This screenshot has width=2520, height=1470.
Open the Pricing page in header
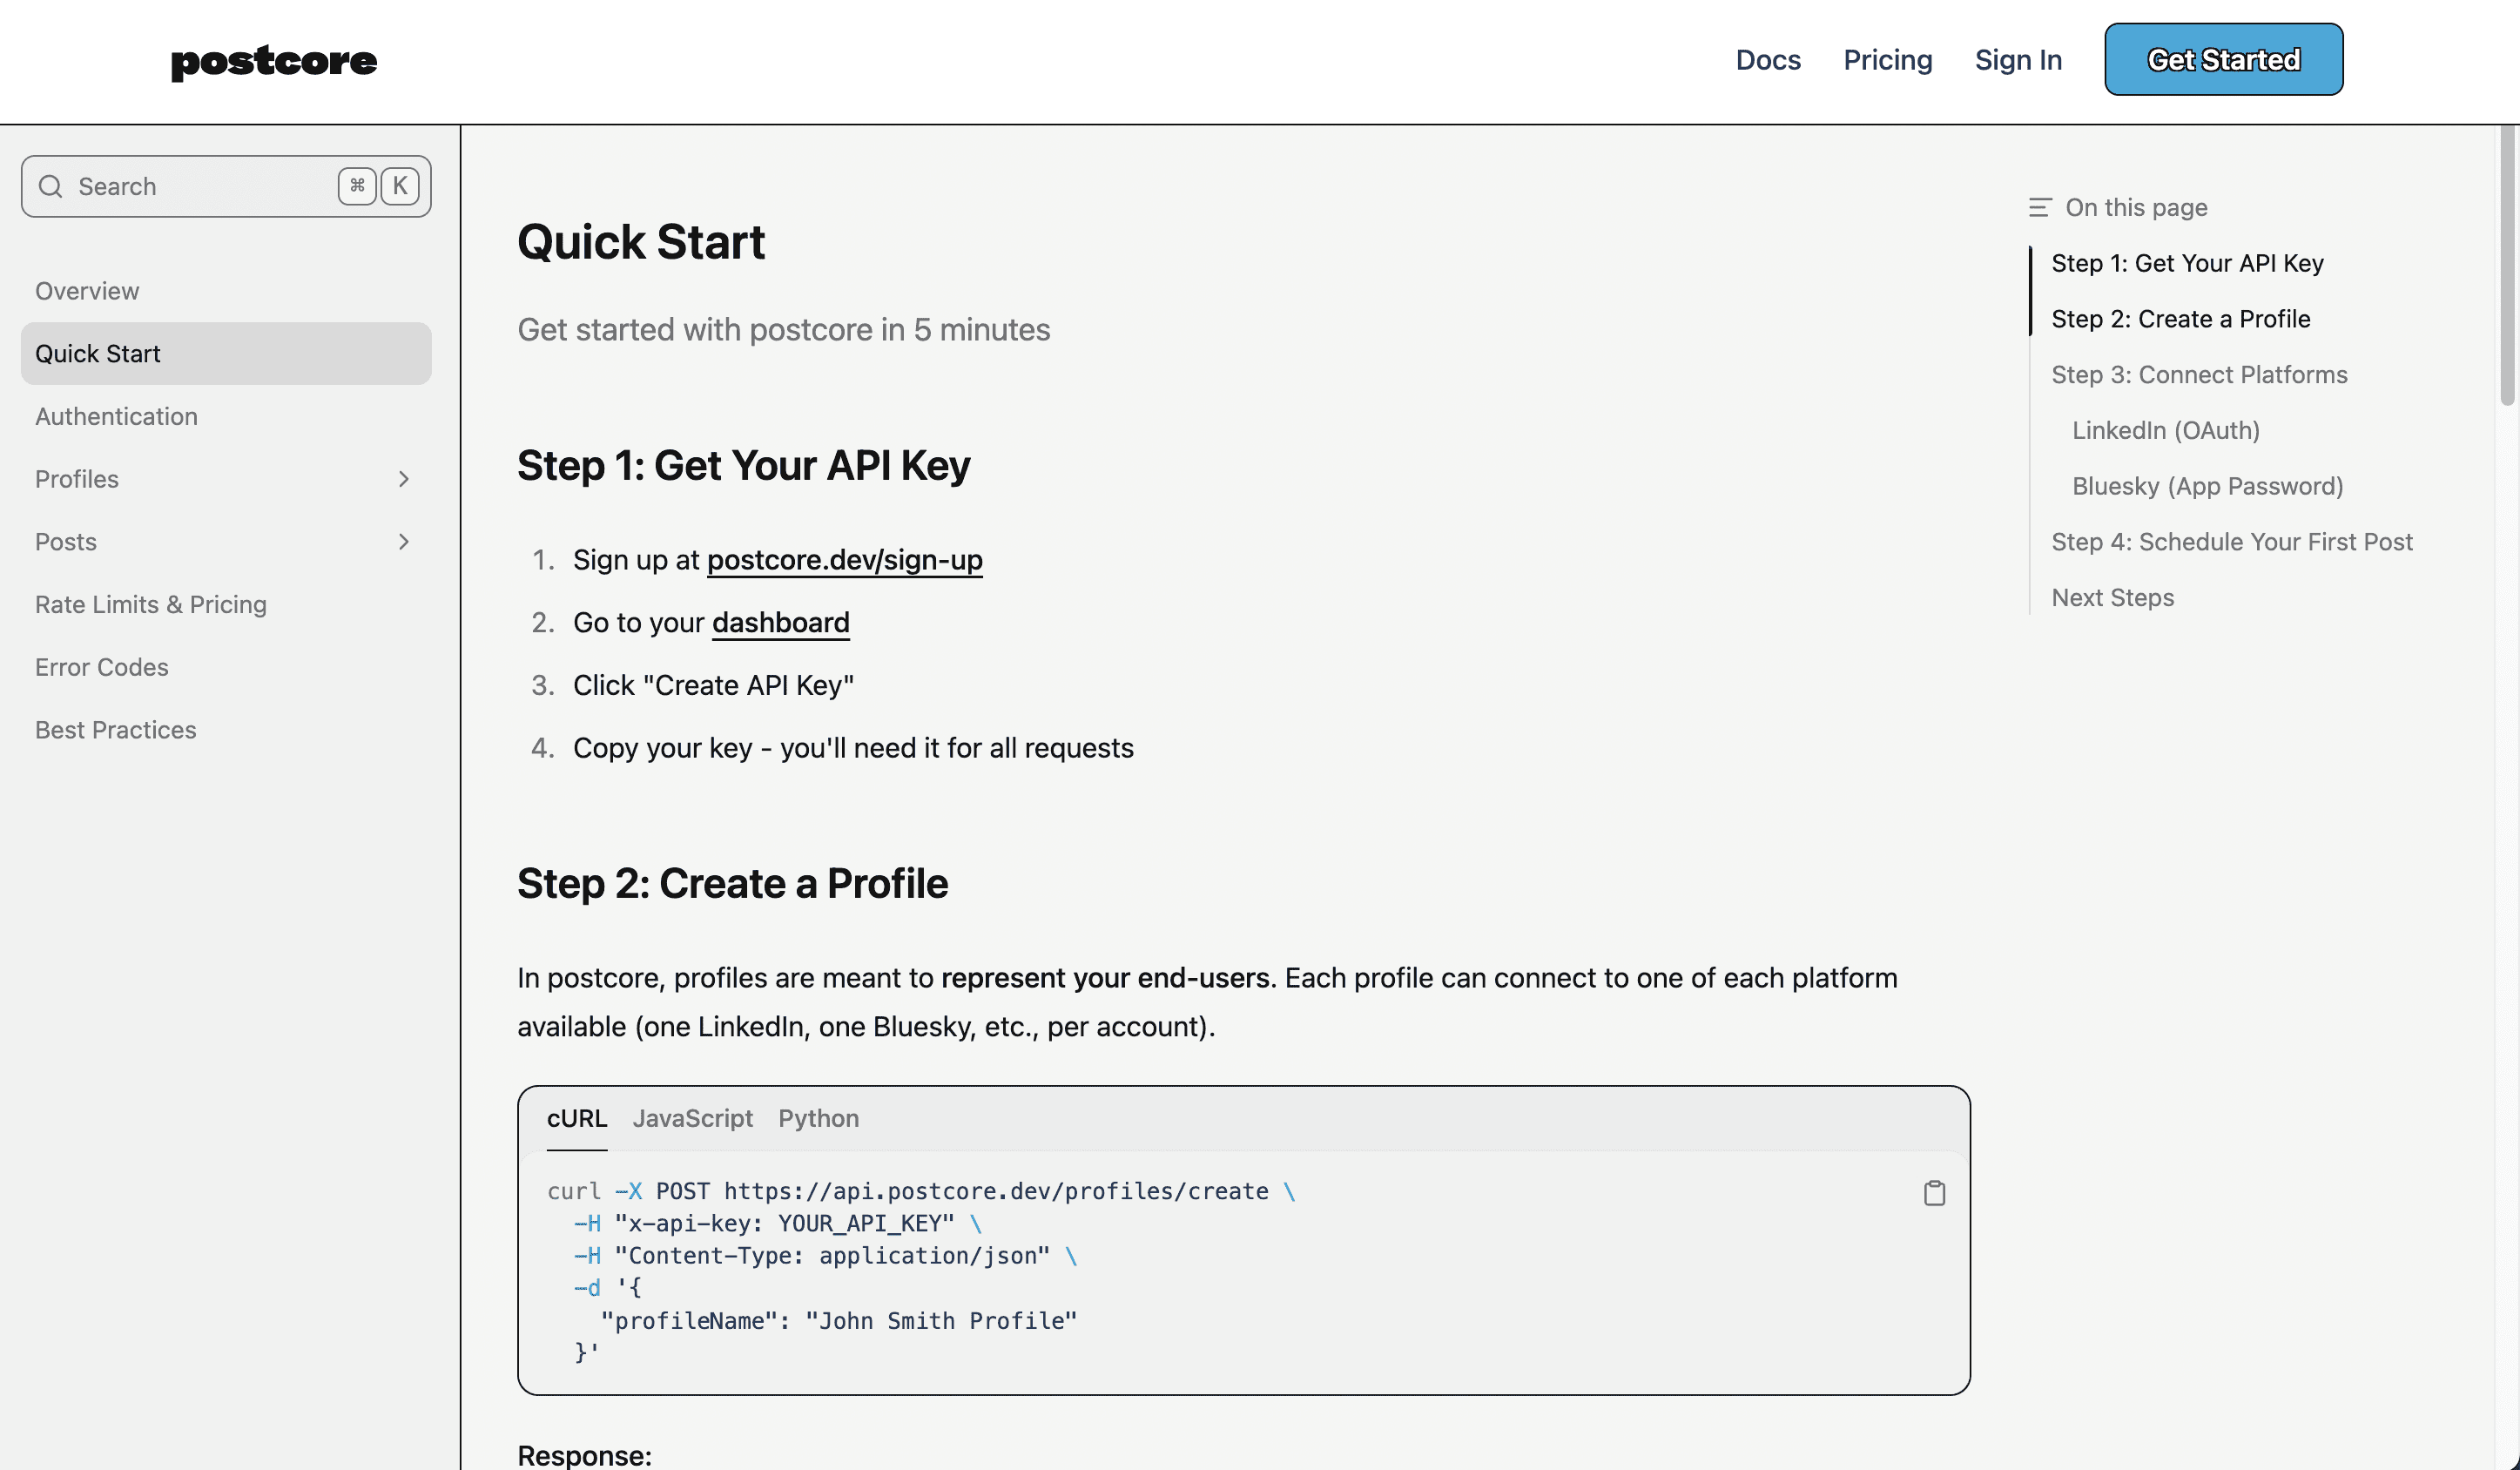pyautogui.click(x=1887, y=60)
